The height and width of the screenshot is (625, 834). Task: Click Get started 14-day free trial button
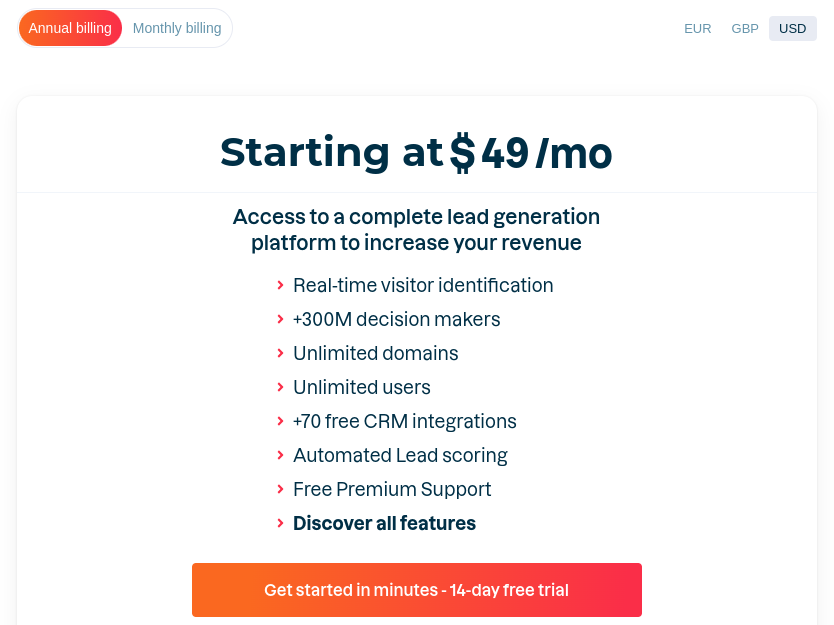pyautogui.click(x=416, y=590)
